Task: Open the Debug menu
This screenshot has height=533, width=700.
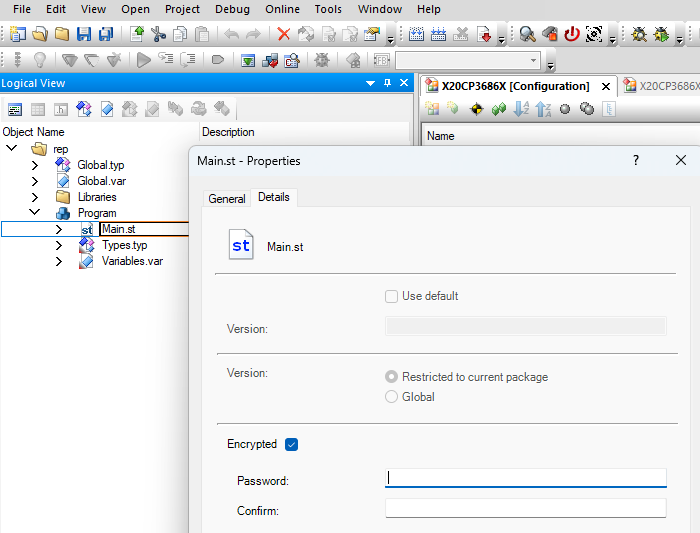Action: [232, 9]
